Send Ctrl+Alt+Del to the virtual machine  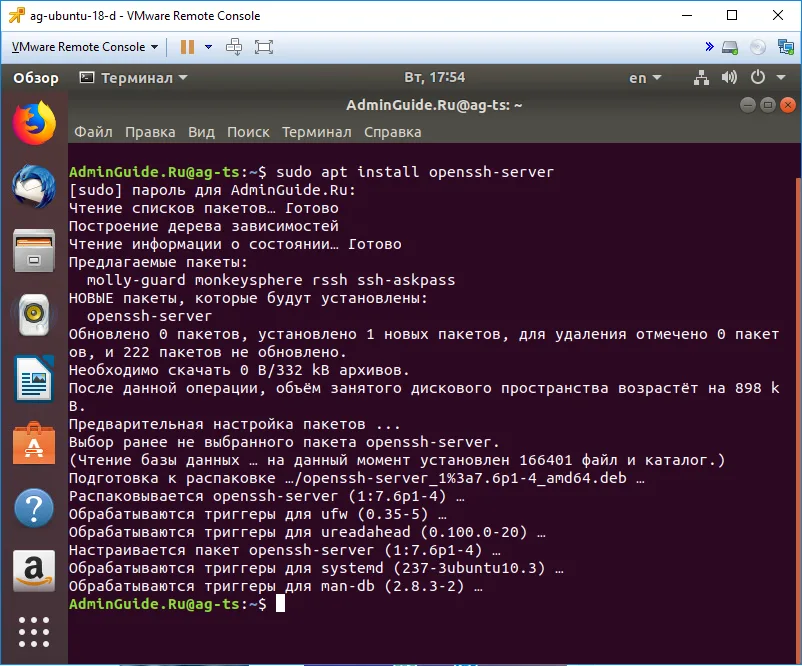[234, 47]
